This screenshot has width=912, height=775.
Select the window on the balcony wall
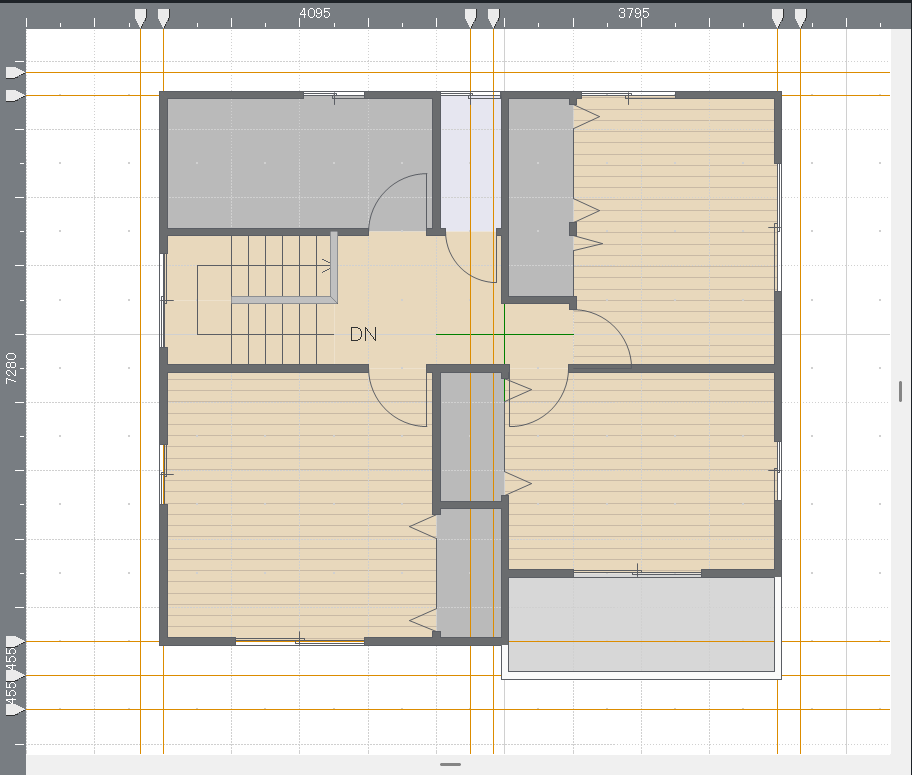(x=637, y=573)
